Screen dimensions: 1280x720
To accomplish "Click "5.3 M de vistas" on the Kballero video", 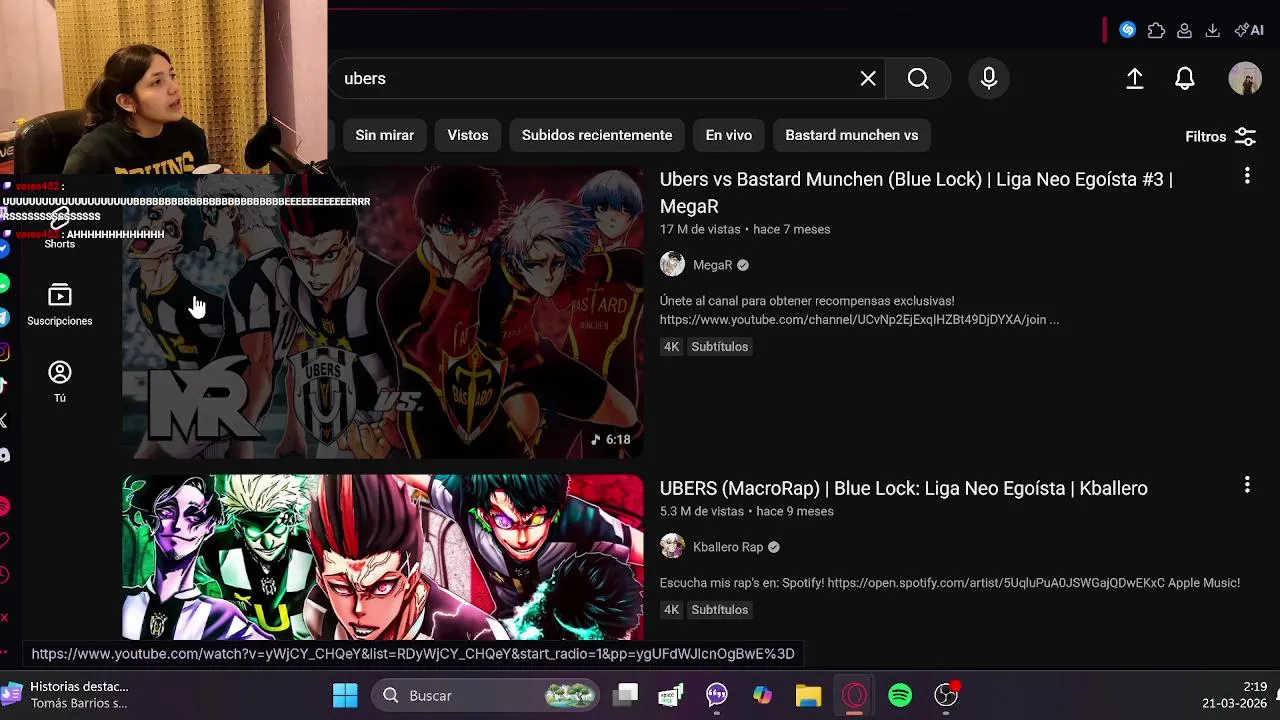I will 702,511.
